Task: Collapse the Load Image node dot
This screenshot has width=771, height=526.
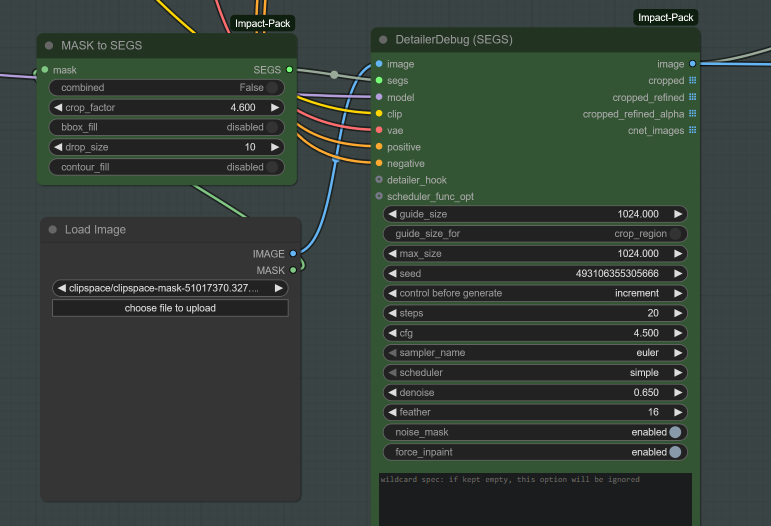Action: (x=52, y=230)
